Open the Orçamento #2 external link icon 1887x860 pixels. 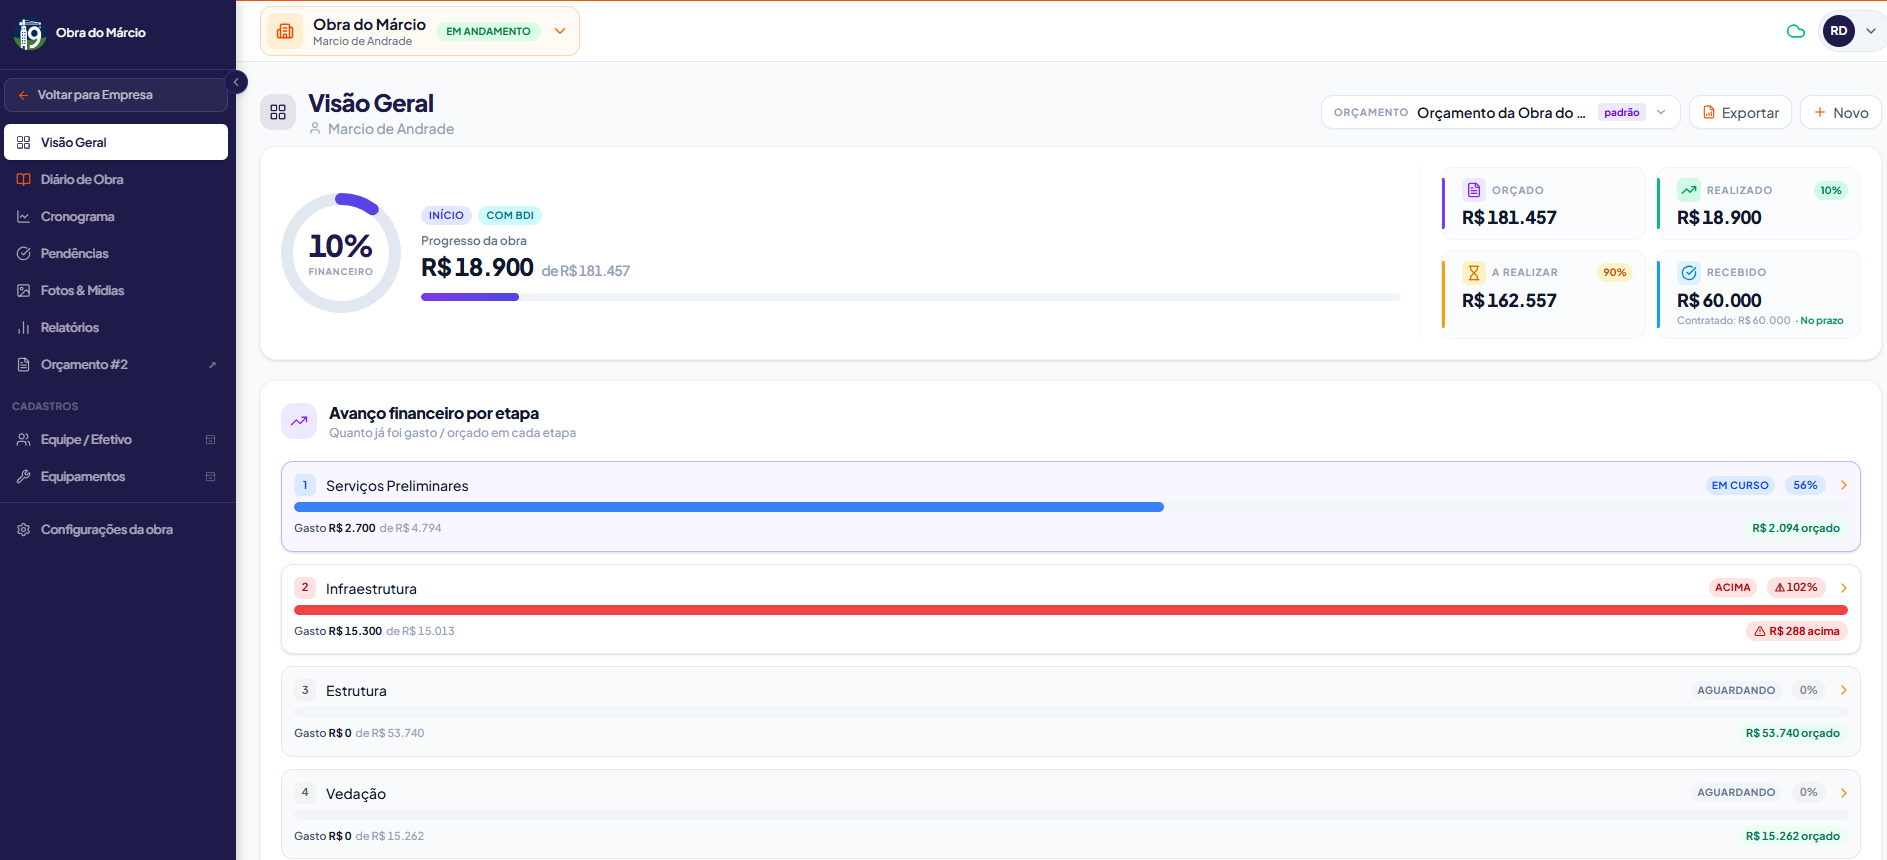point(212,365)
